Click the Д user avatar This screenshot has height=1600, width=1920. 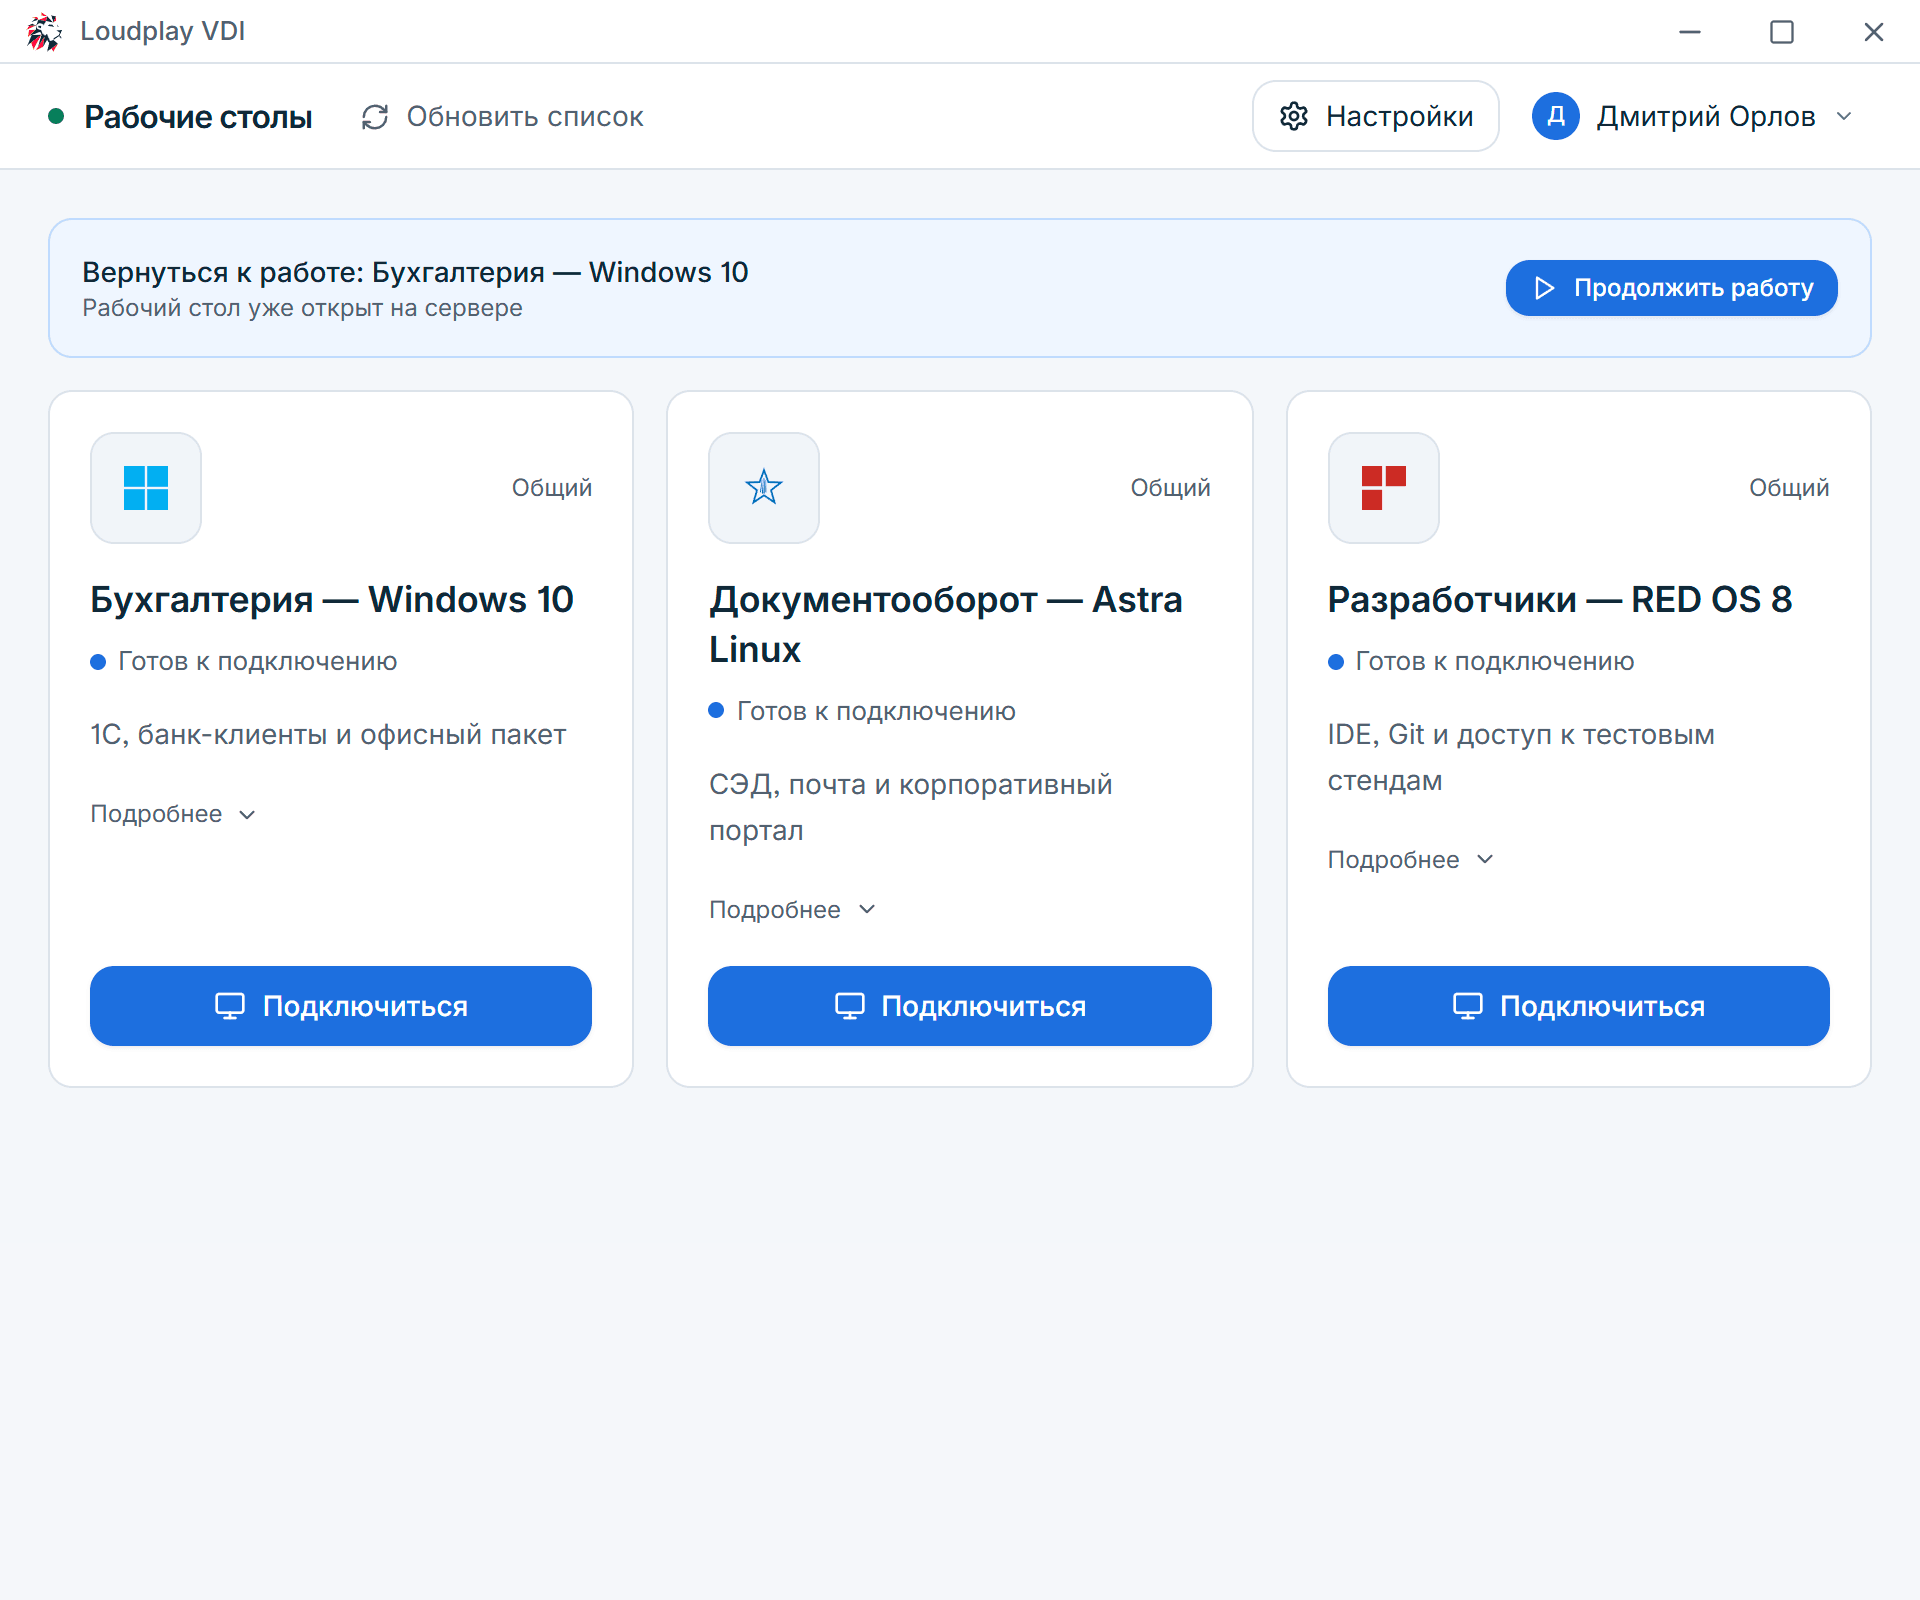coord(1555,116)
